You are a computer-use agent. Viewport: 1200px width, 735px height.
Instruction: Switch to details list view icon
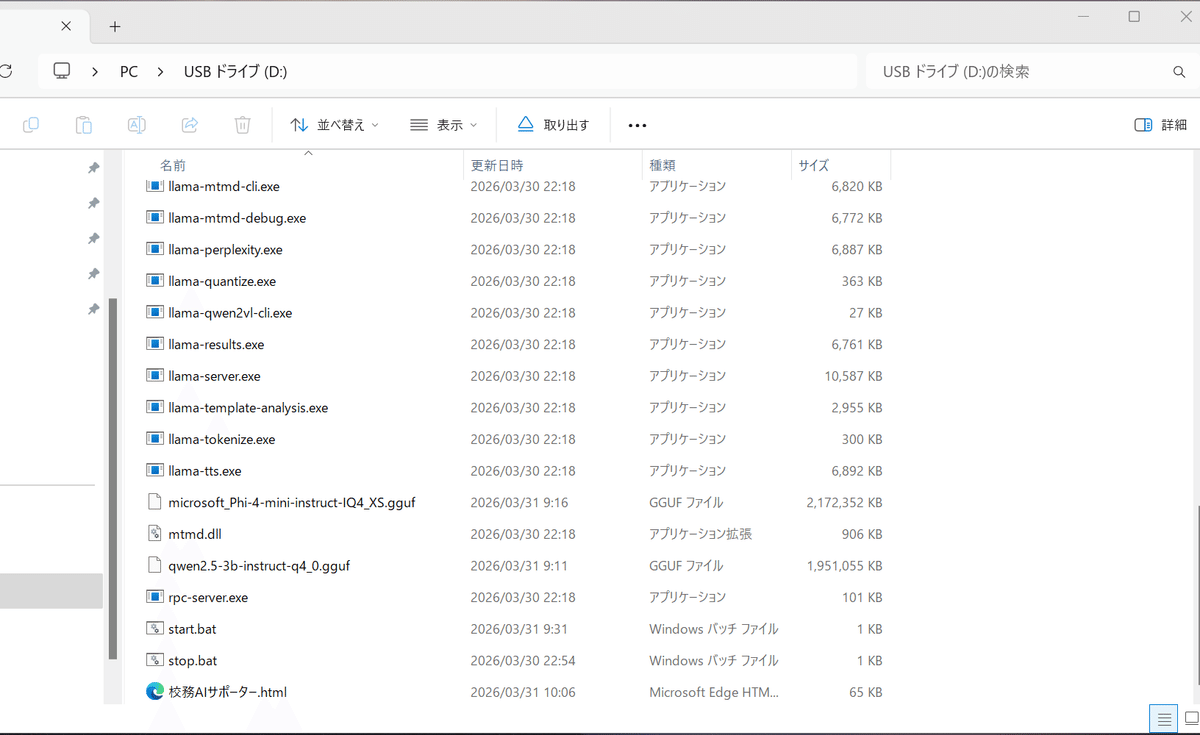[x=1162, y=719]
